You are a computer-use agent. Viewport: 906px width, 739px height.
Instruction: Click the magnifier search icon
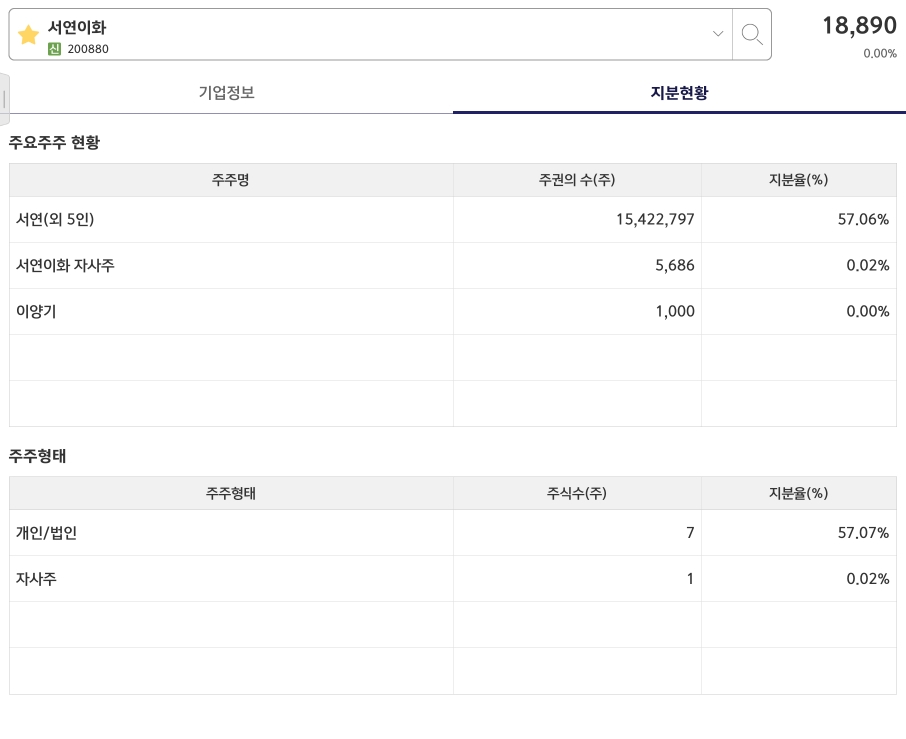[752, 34]
